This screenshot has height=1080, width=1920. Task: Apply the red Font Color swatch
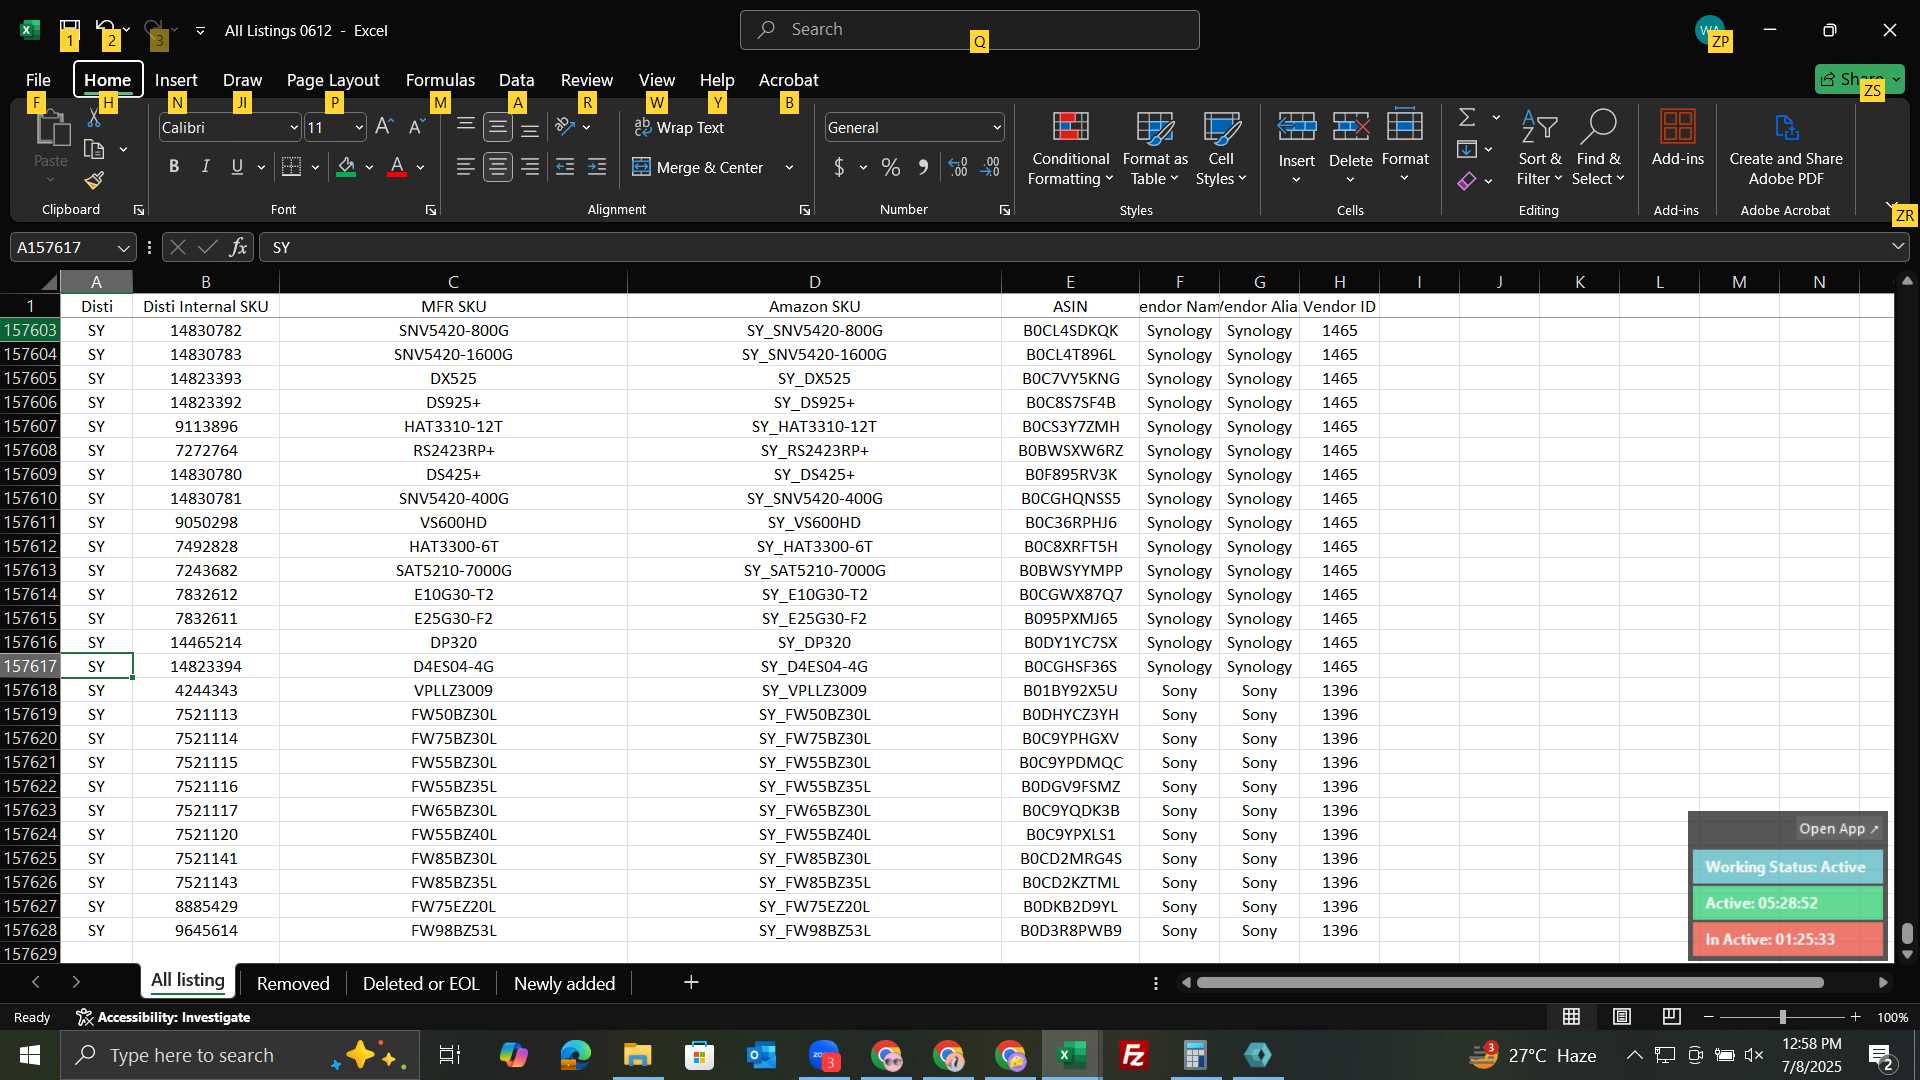397,167
